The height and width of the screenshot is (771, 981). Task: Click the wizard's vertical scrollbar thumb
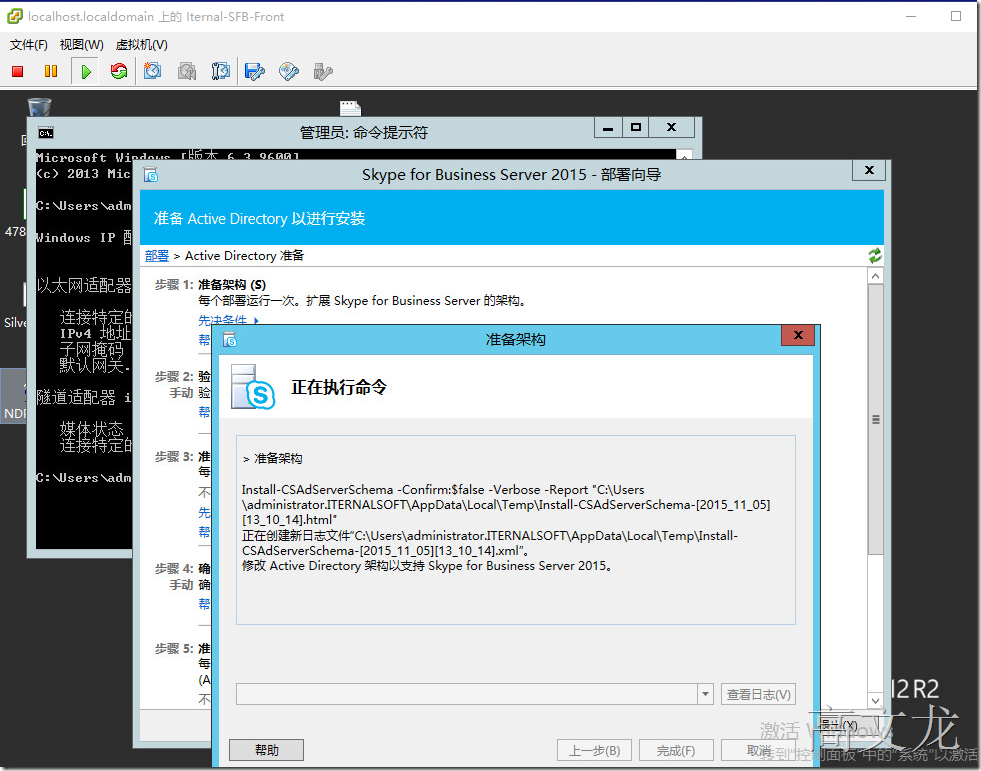[x=875, y=419]
